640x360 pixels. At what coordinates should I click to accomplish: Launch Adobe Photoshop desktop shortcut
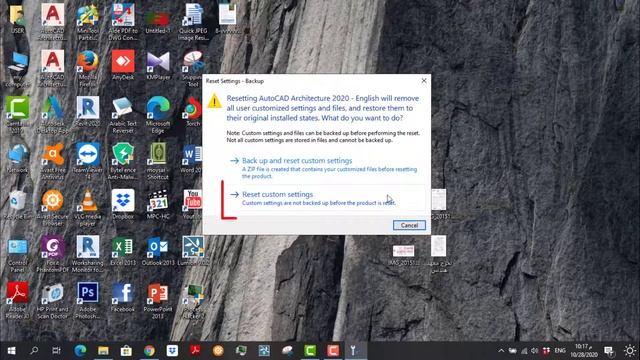(87, 301)
